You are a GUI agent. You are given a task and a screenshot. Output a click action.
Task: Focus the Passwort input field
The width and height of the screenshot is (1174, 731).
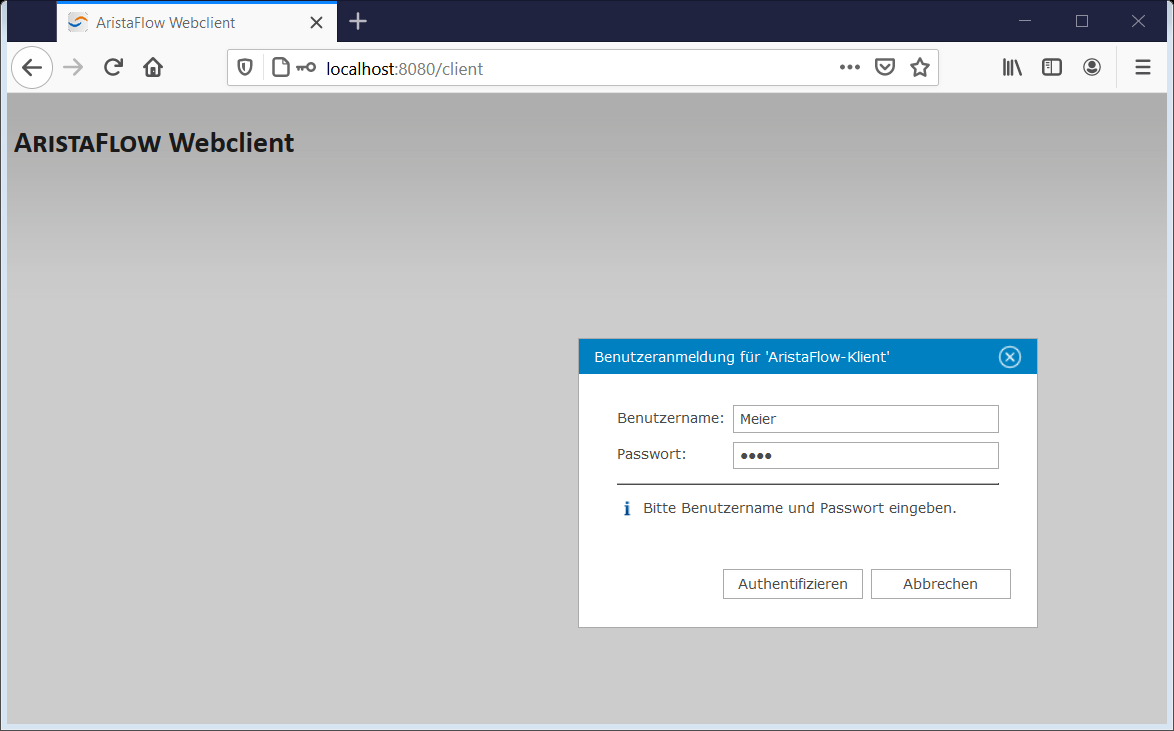click(x=865, y=456)
